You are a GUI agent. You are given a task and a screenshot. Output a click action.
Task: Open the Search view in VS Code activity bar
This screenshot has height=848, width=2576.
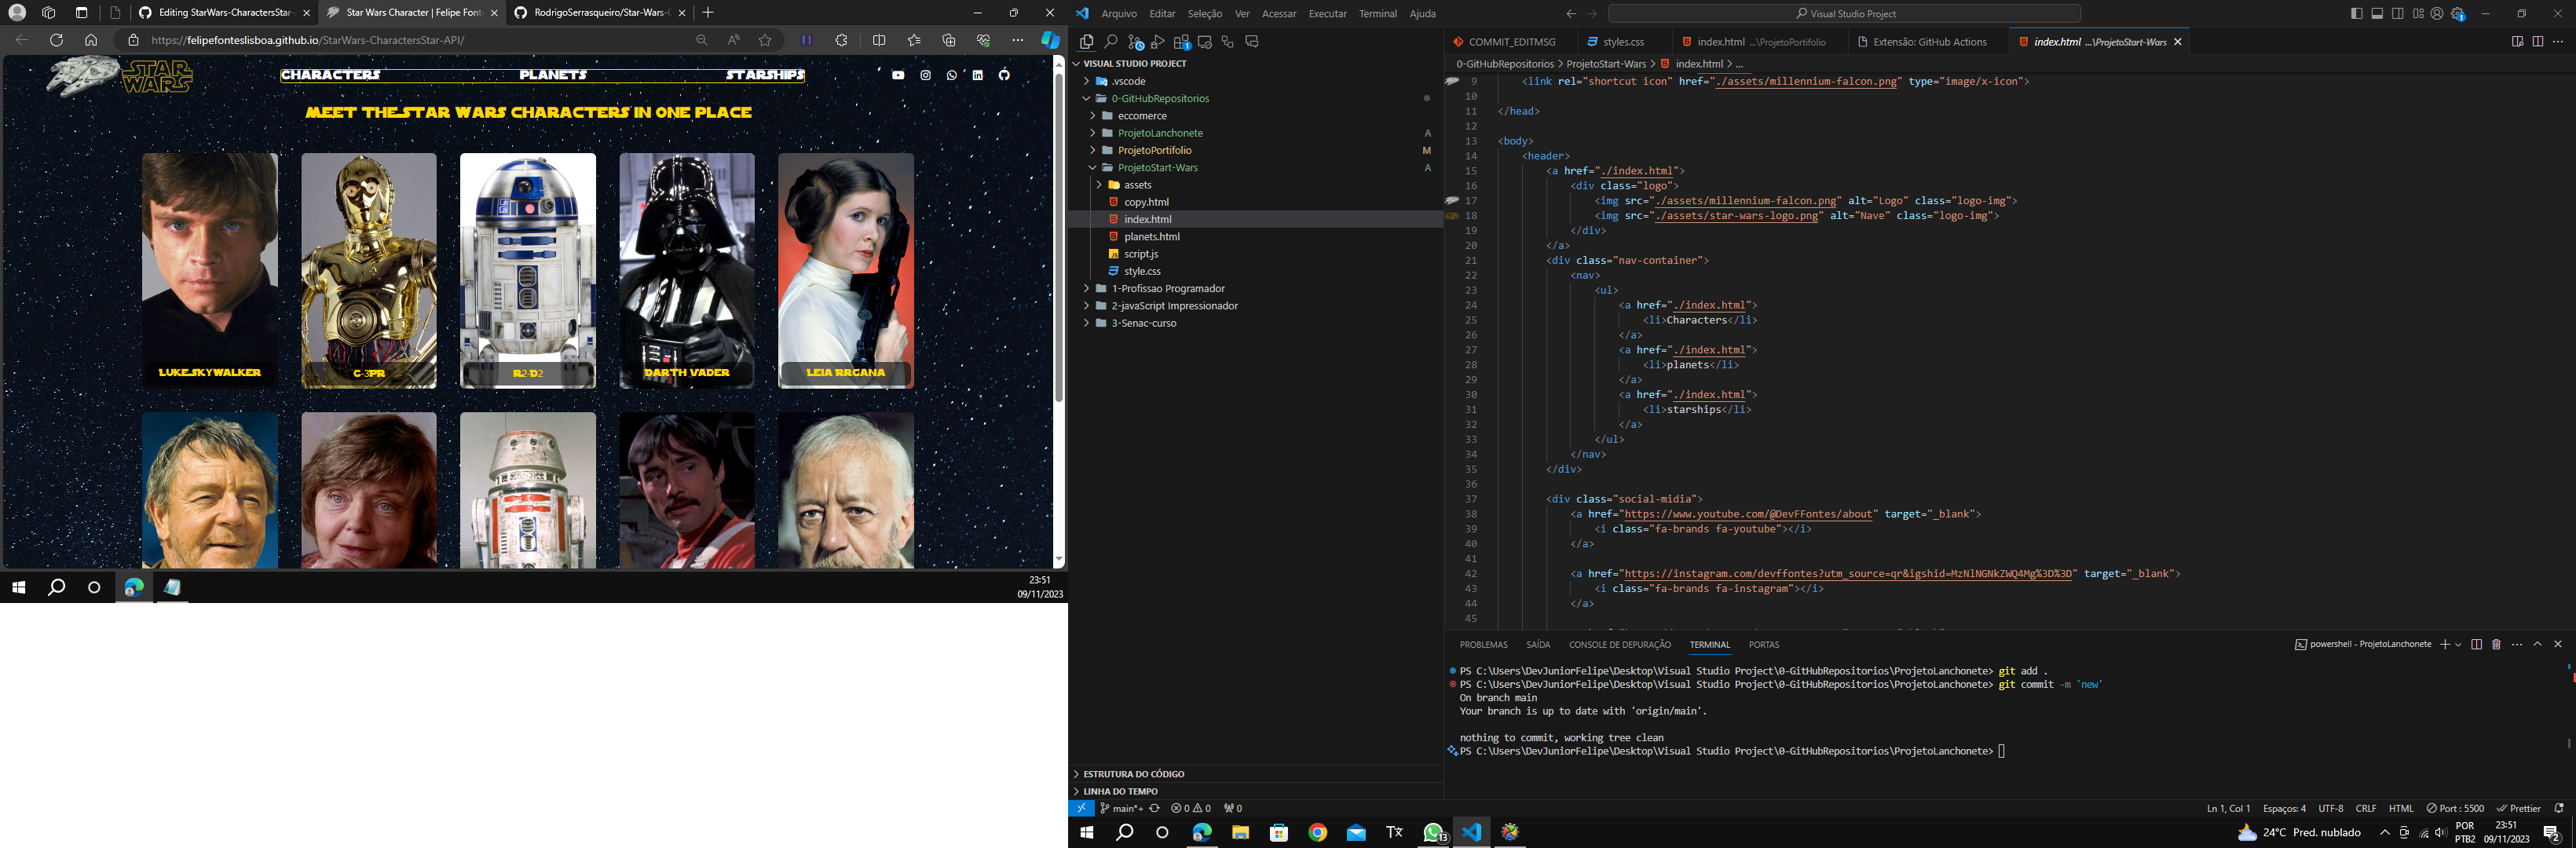(x=1111, y=42)
